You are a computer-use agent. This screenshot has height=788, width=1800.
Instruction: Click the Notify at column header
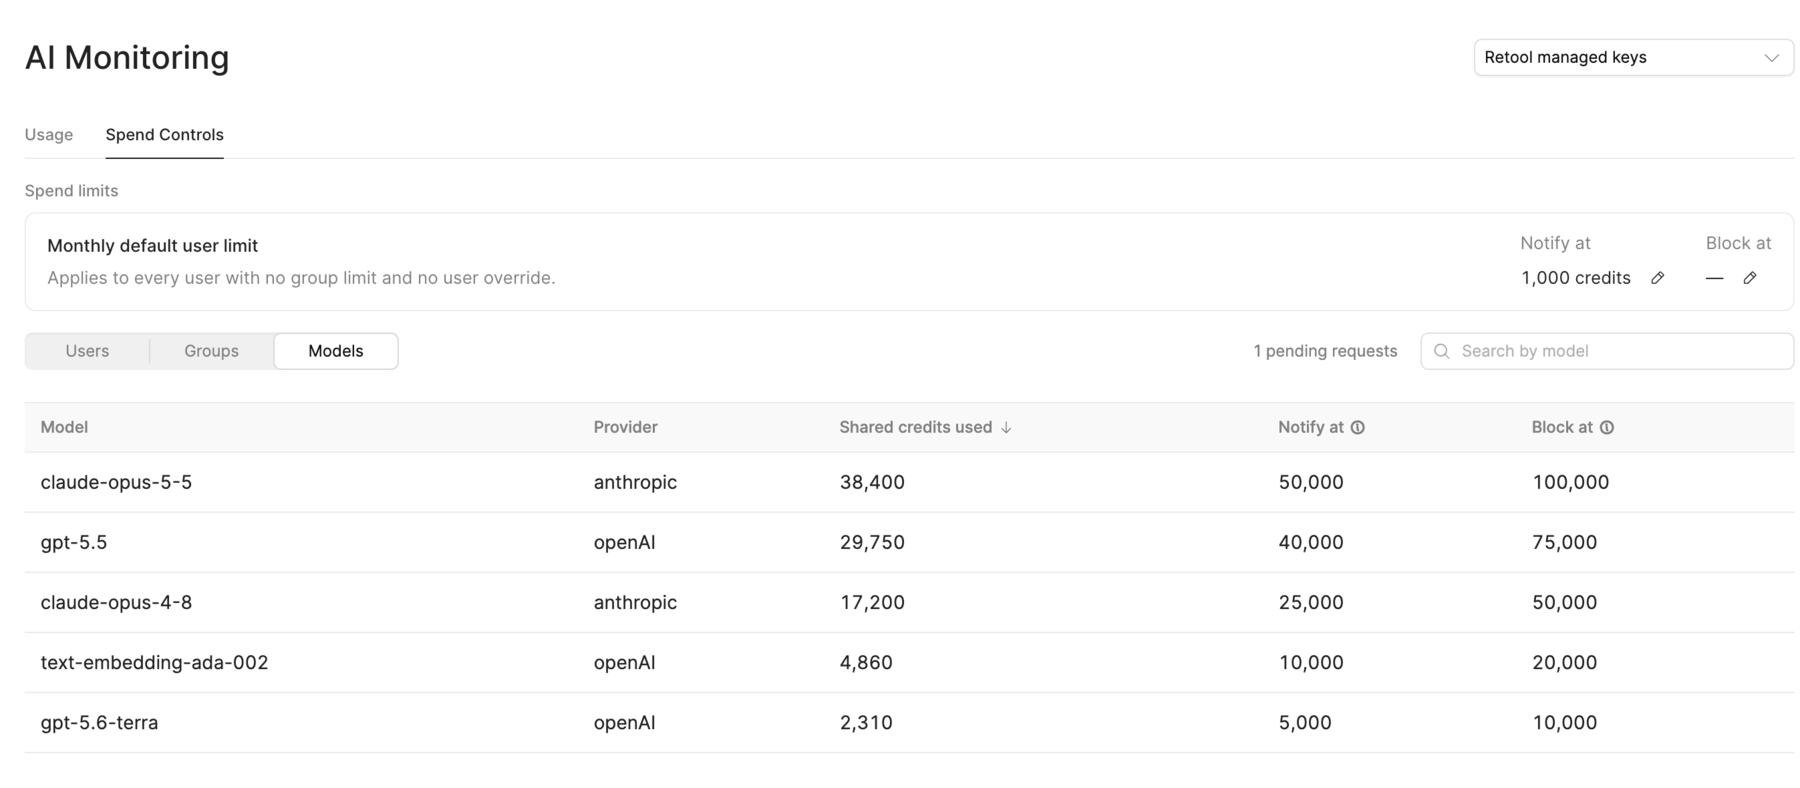tap(1311, 427)
